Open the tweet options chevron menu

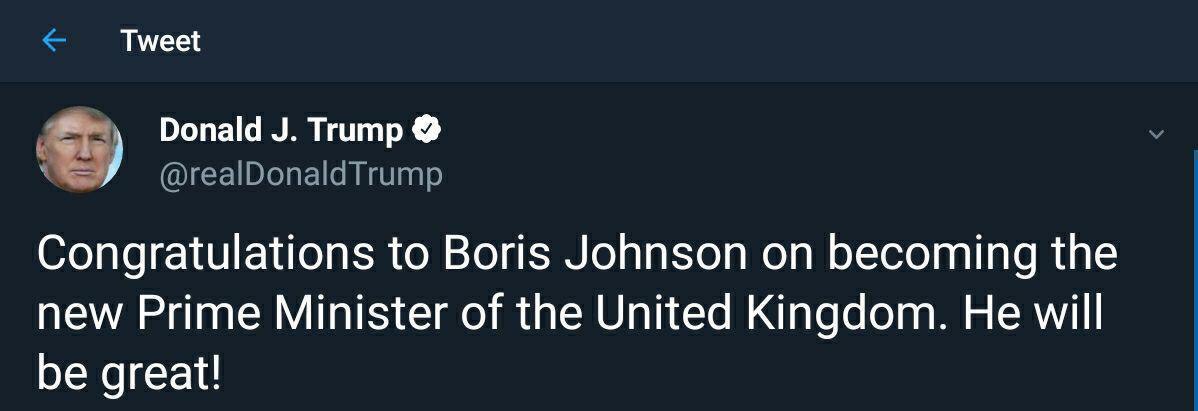(1156, 135)
